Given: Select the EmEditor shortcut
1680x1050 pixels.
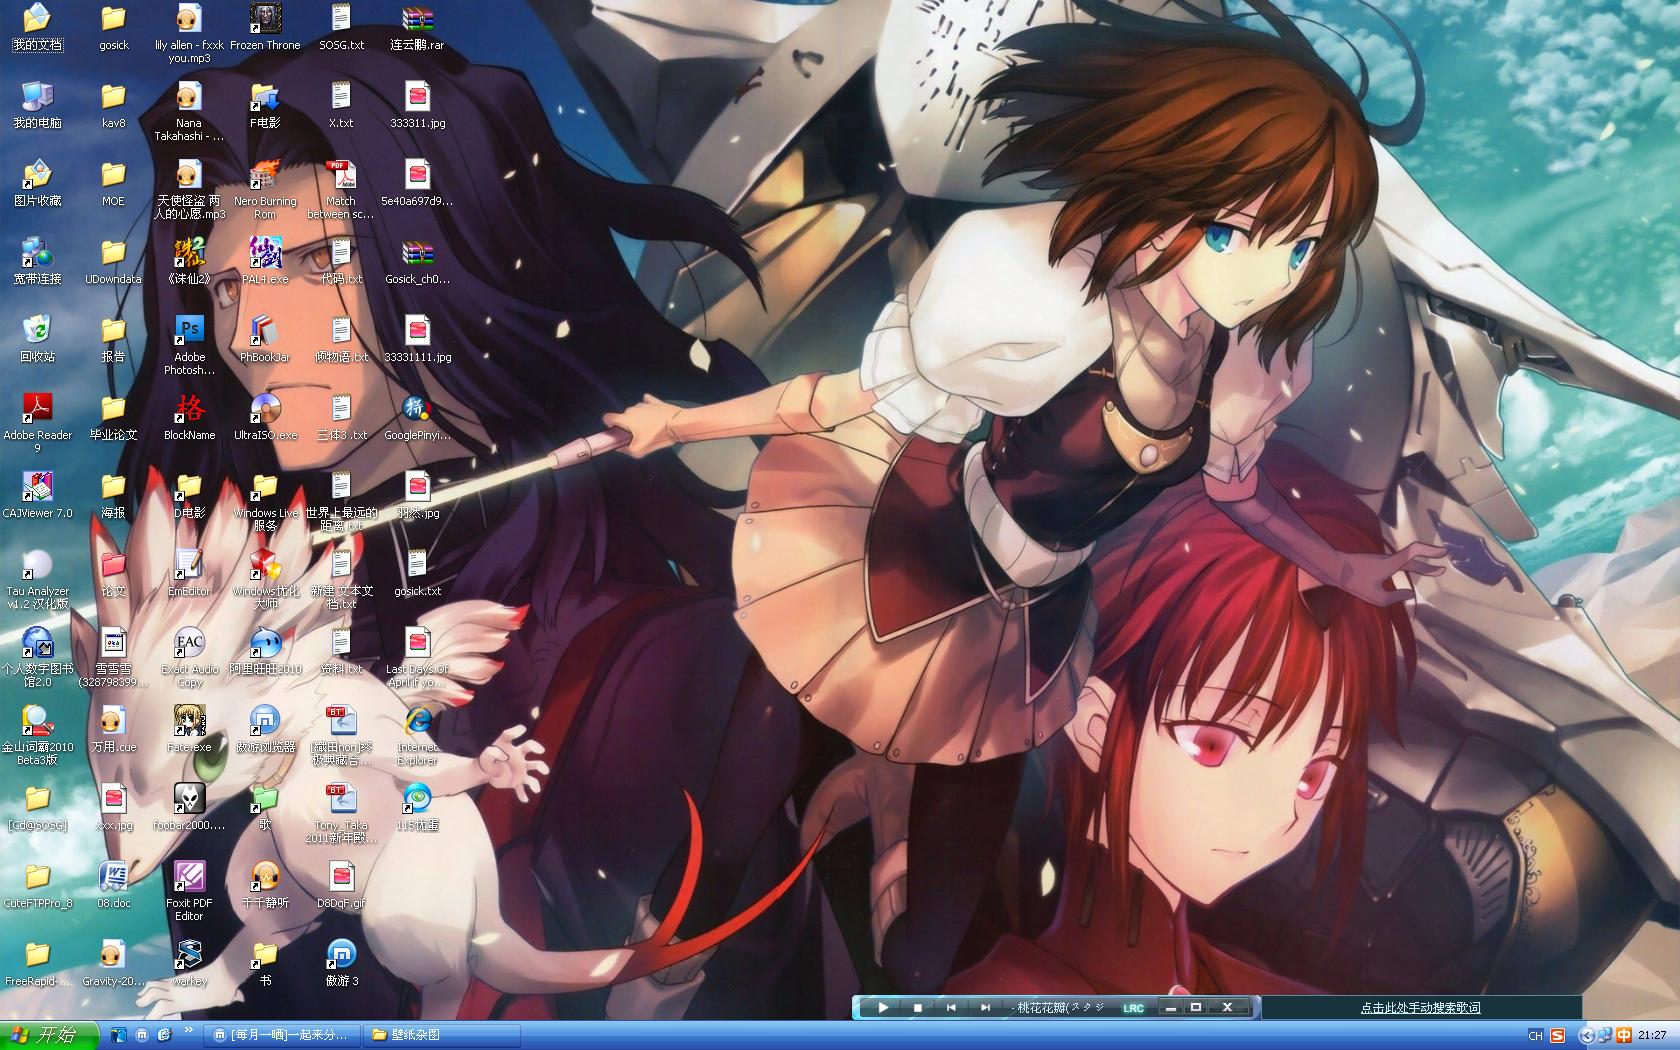Looking at the screenshot, I should (x=189, y=572).
